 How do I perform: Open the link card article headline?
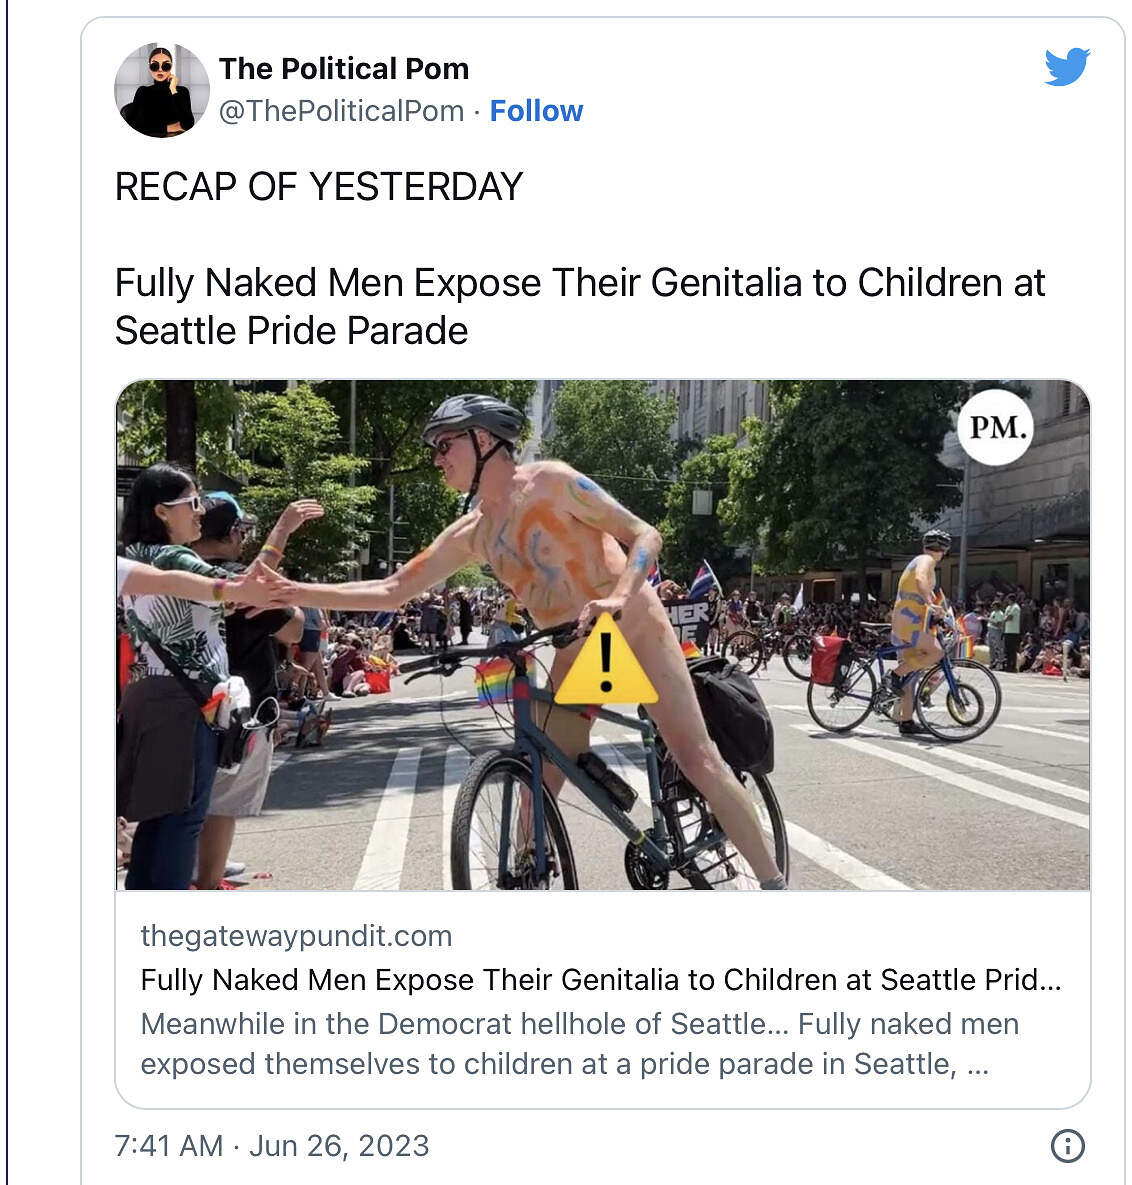pyautogui.click(x=600, y=980)
